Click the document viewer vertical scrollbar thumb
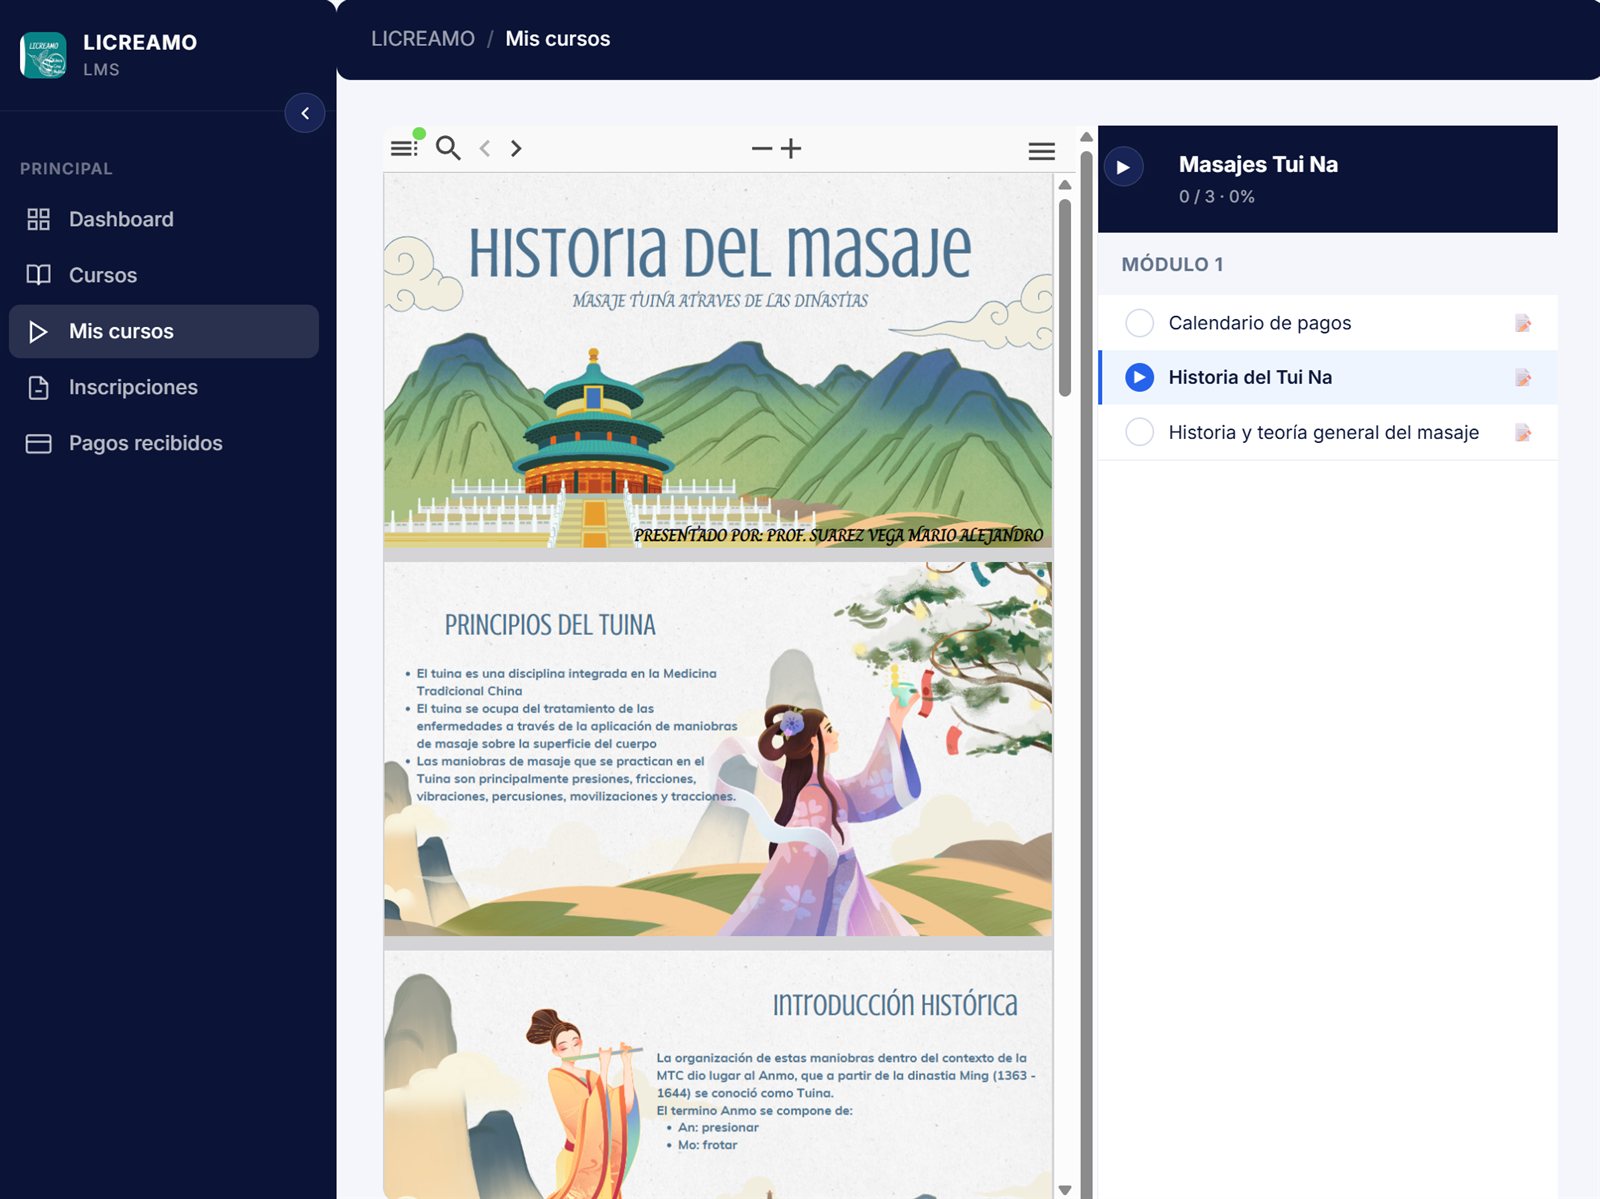 1065,298
